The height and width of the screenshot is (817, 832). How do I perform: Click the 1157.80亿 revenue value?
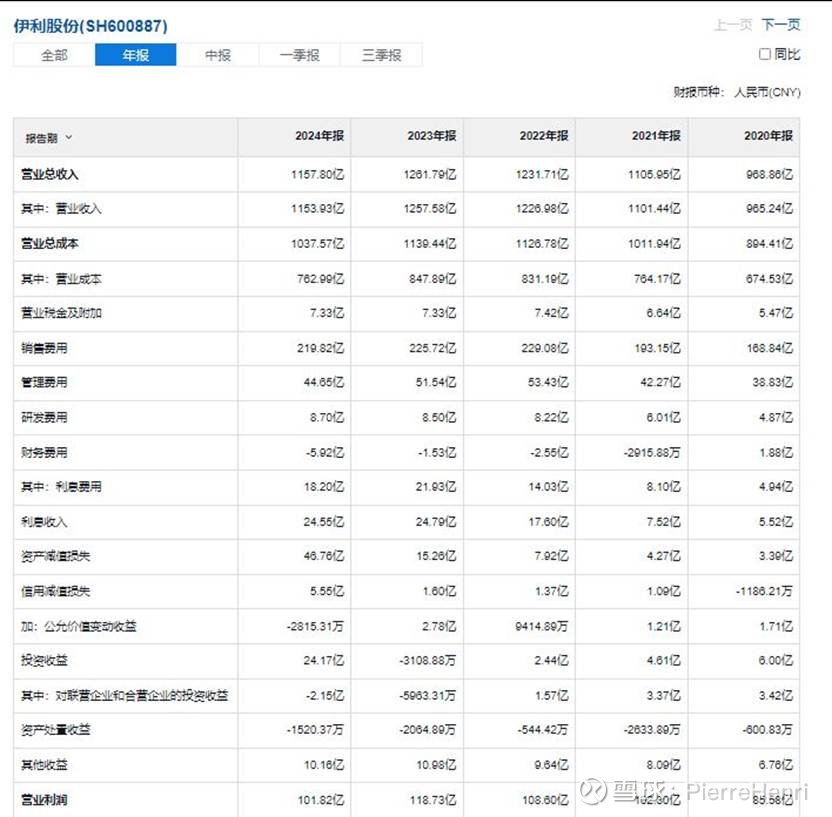point(318,175)
